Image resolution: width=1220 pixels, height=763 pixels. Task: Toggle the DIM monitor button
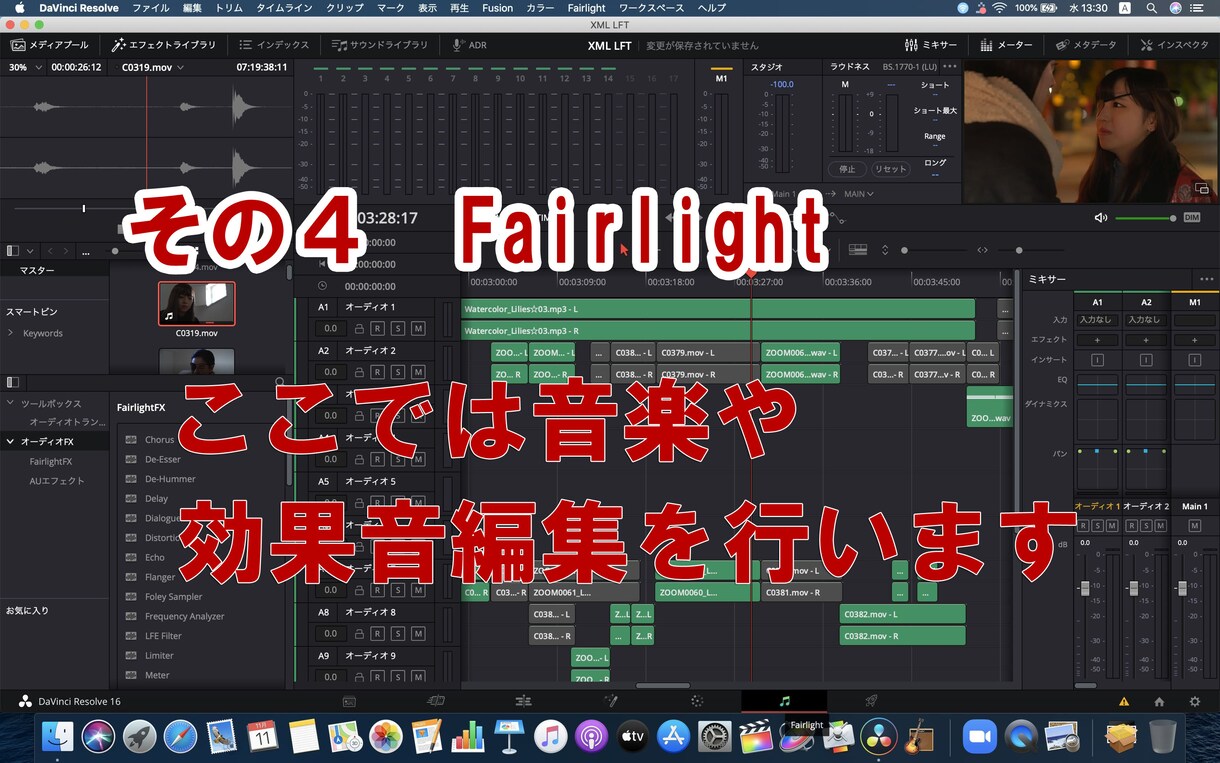pos(1191,218)
